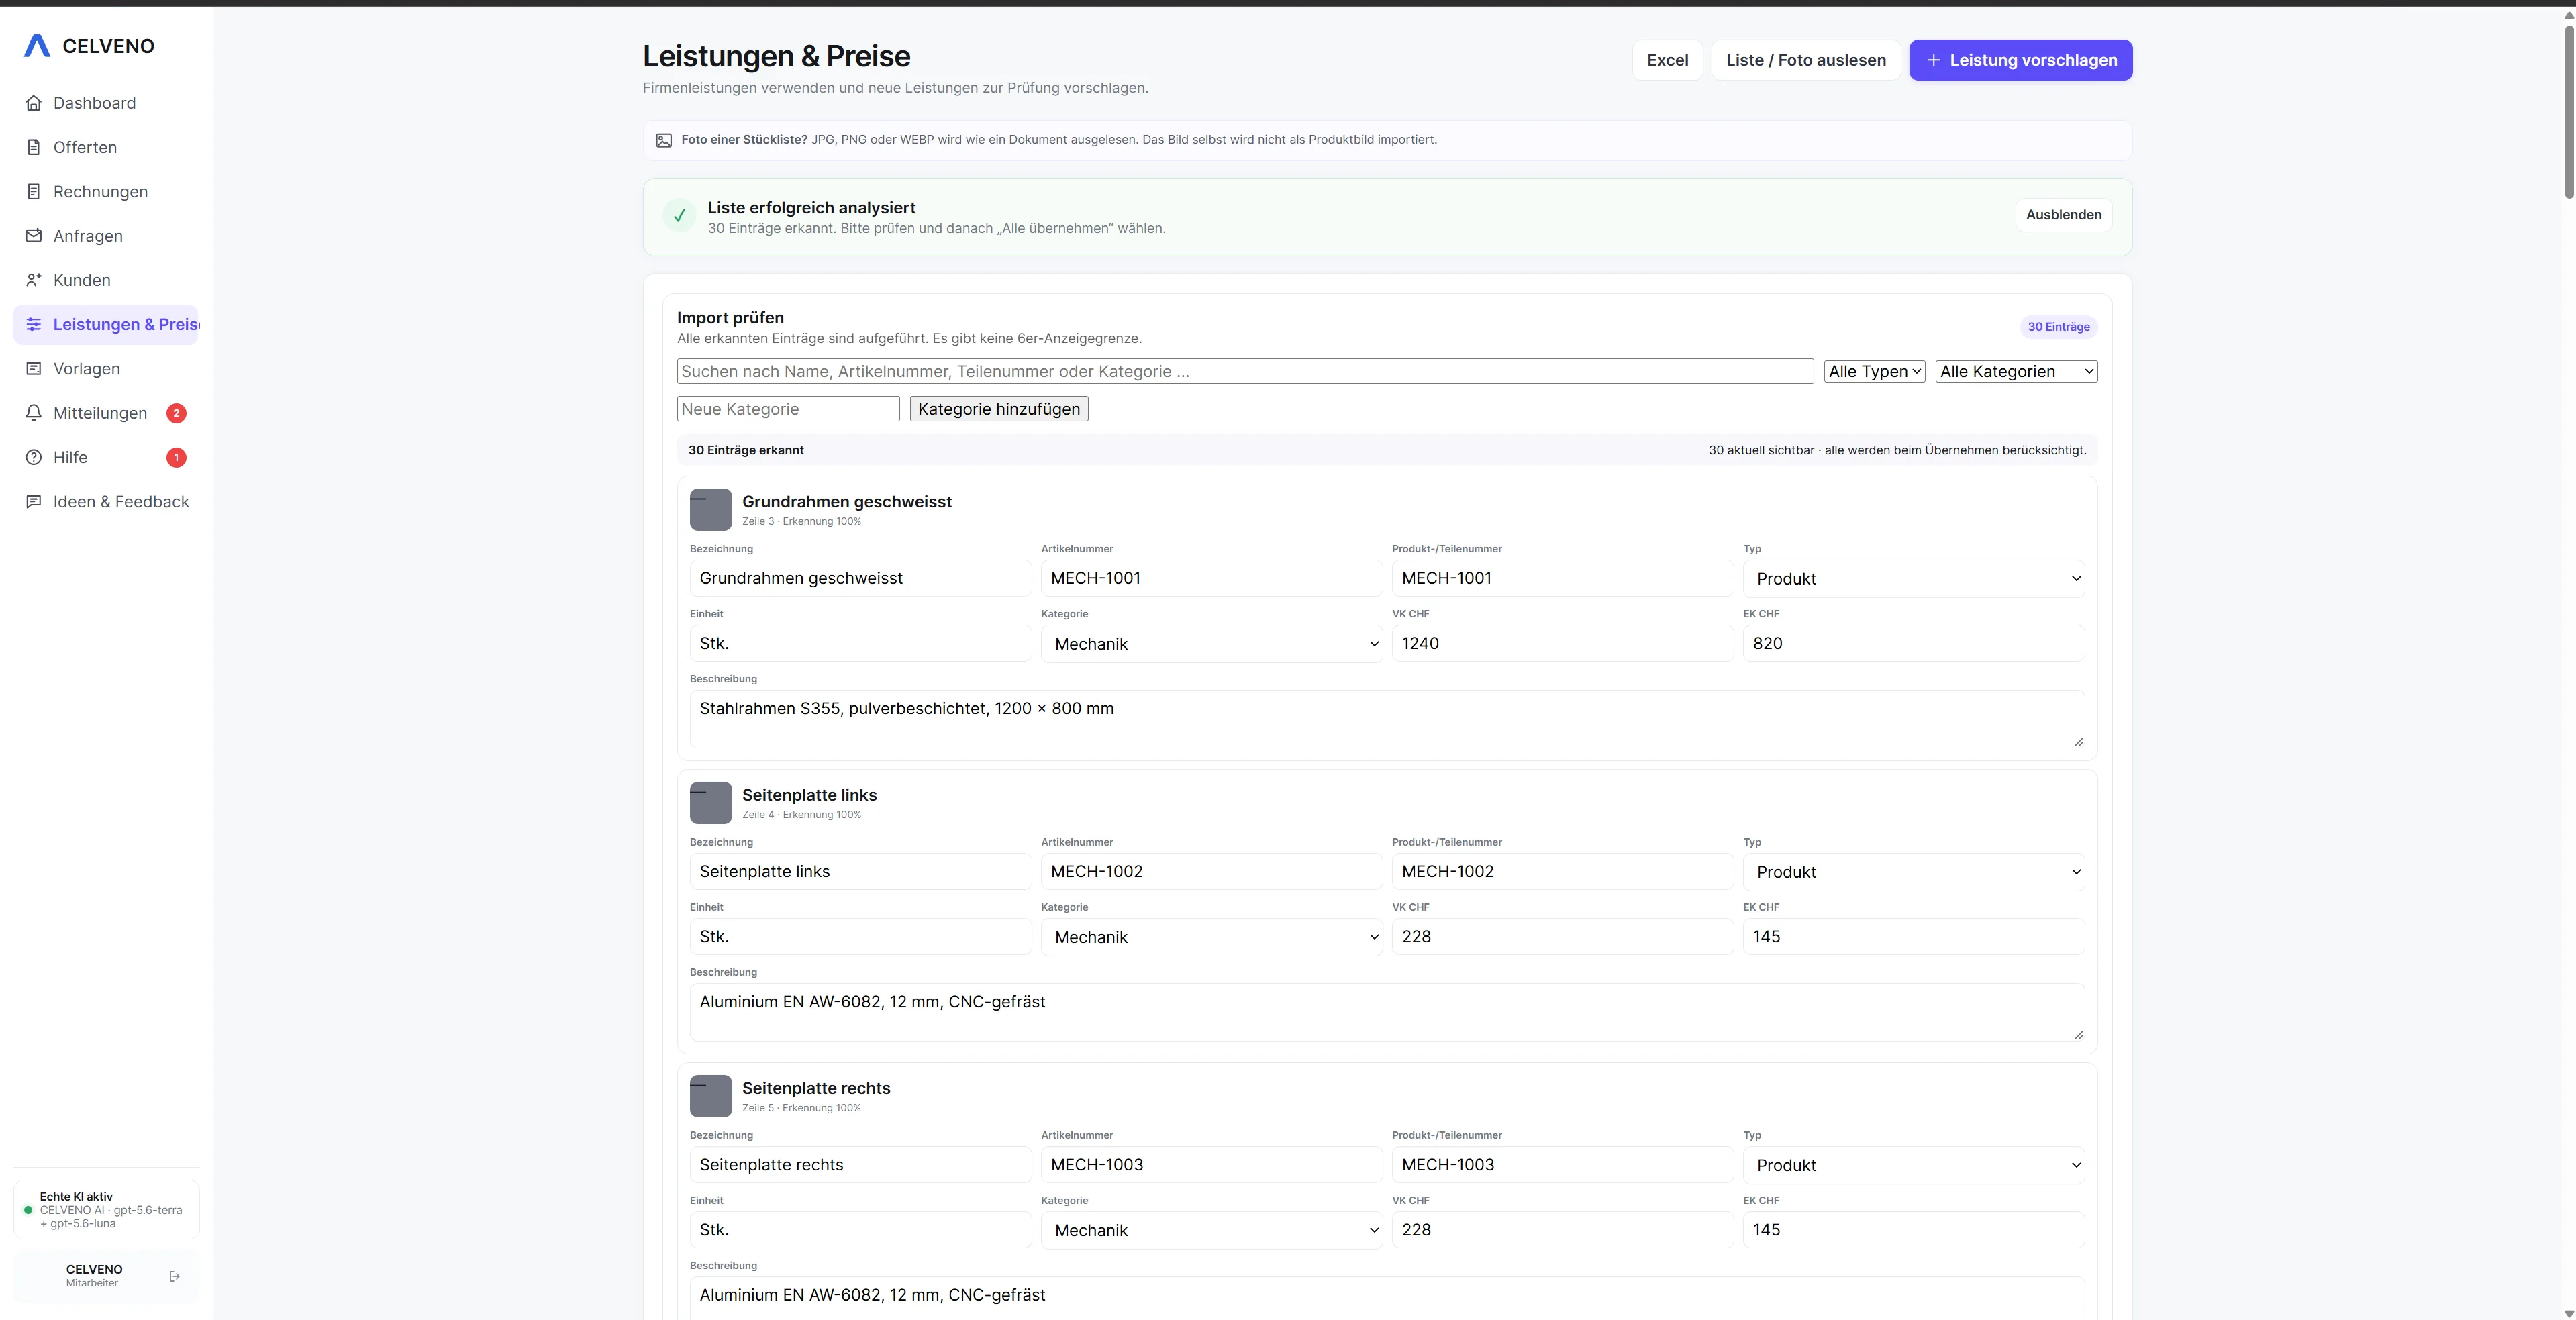Screen dimensions: 2576x1320
Task: Open Typ dropdown for Seitenplatte links
Action: pyautogui.click(x=1914, y=872)
